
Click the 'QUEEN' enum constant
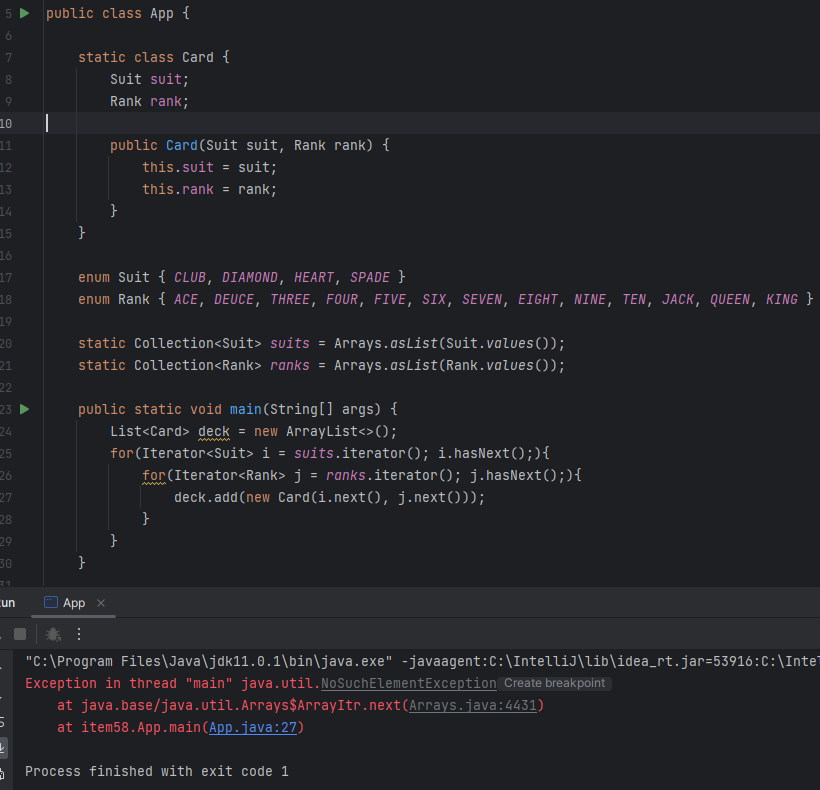730,299
